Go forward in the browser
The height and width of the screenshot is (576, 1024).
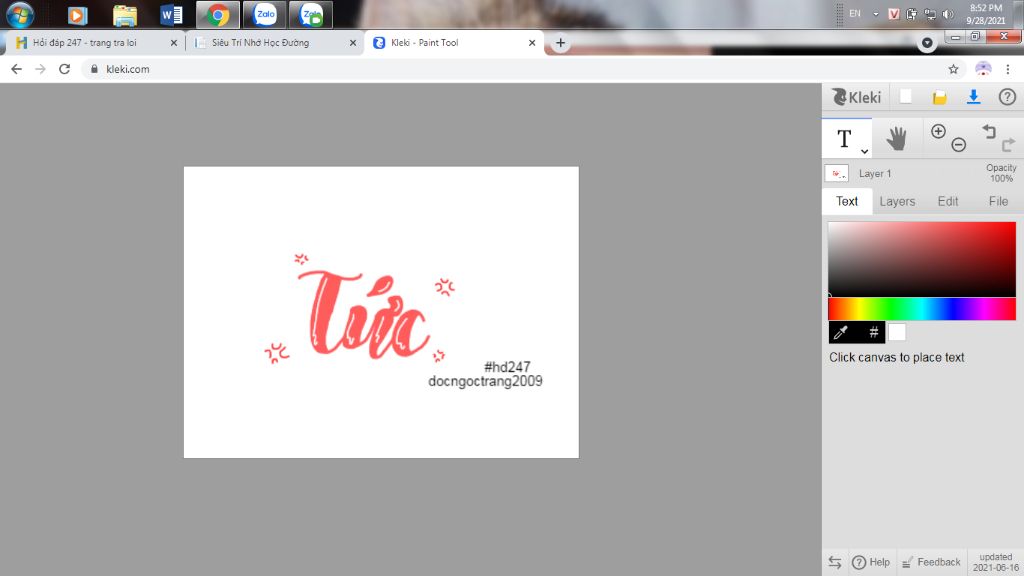[40, 69]
